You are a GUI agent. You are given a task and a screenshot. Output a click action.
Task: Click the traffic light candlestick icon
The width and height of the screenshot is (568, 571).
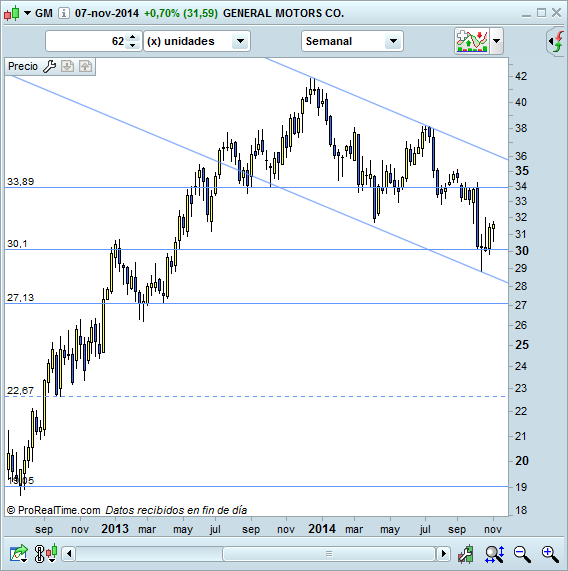(x=46, y=554)
